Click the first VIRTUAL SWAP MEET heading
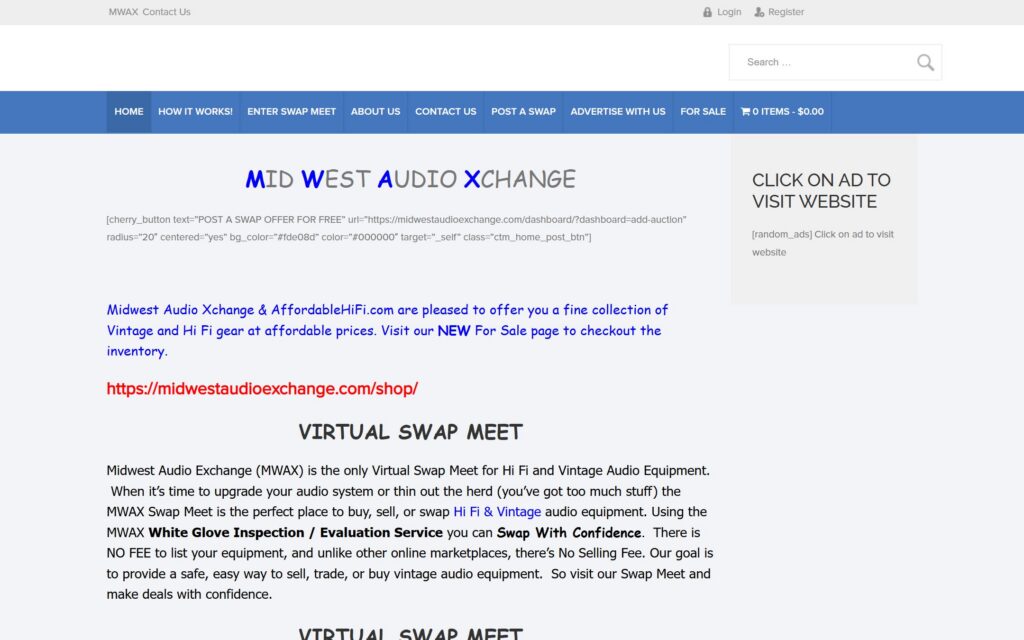This screenshot has height=640, width=1024. 410,432
